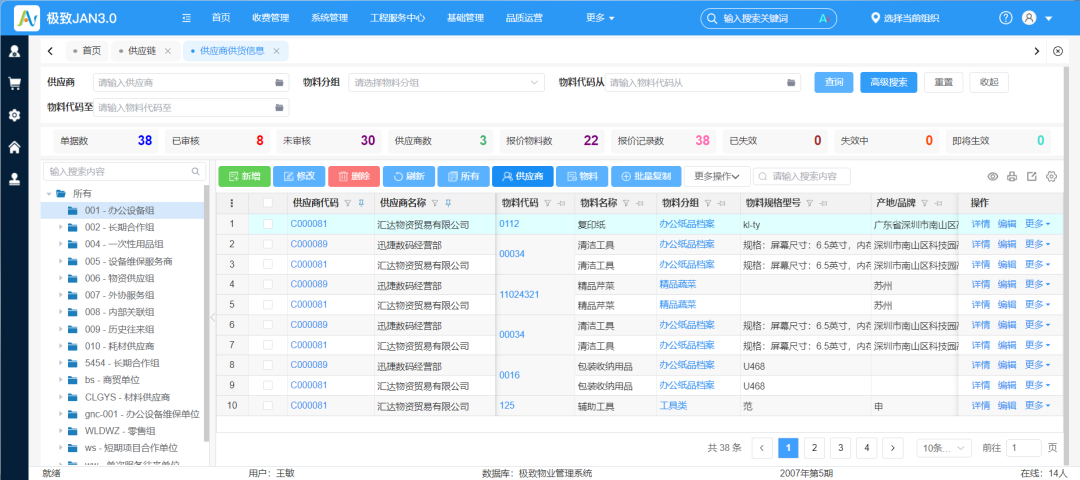Open the 系统管理 menu
1080x480 pixels.
(329, 19)
